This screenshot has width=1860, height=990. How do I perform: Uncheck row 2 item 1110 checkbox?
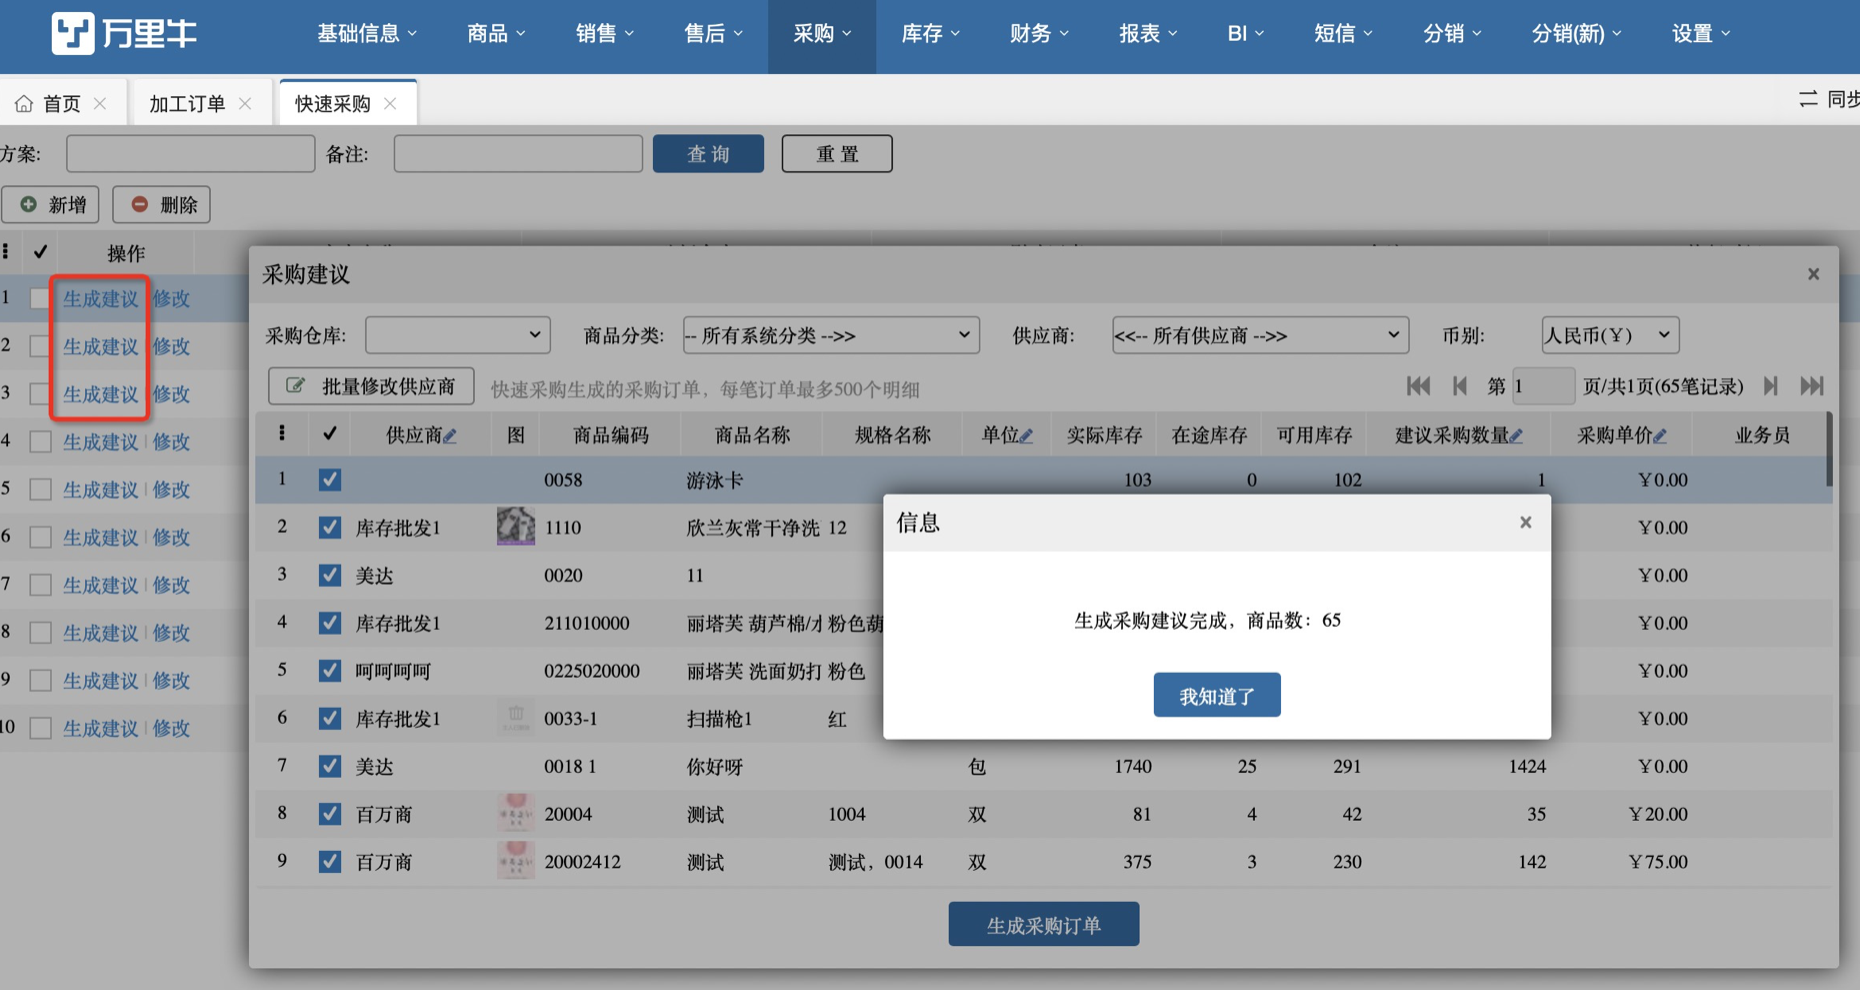330,527
